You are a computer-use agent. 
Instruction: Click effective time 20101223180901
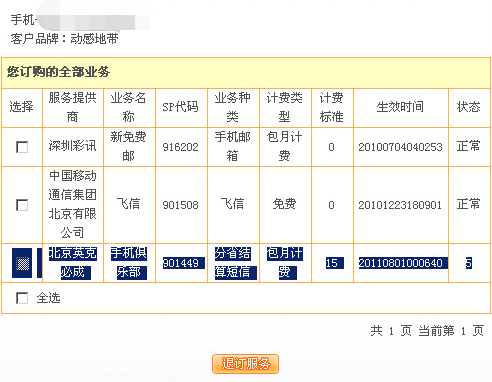pyautogui.click(x=400, y=205)
